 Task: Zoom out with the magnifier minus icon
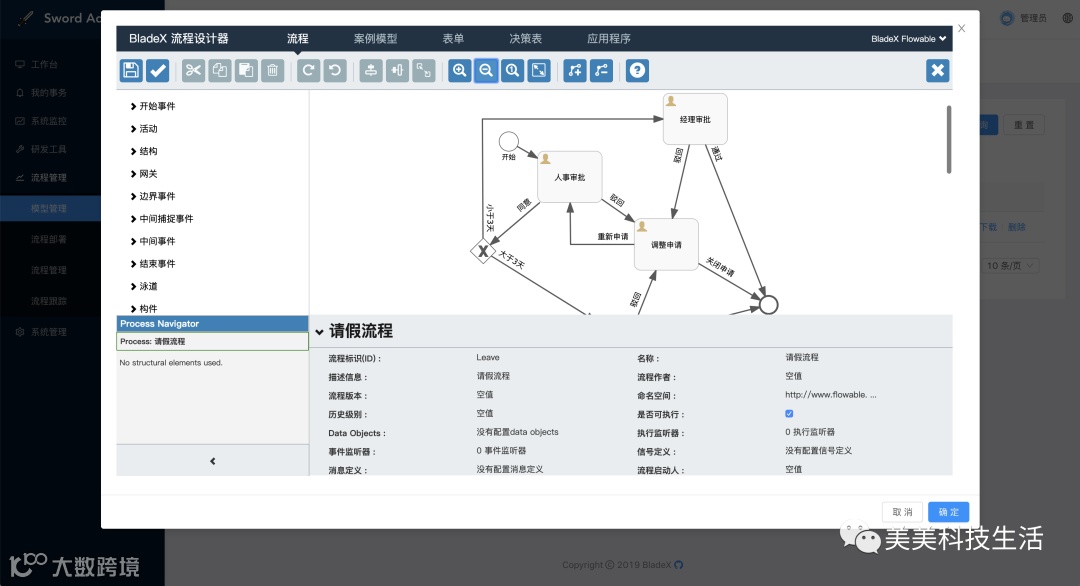click(x=486, y=70)
